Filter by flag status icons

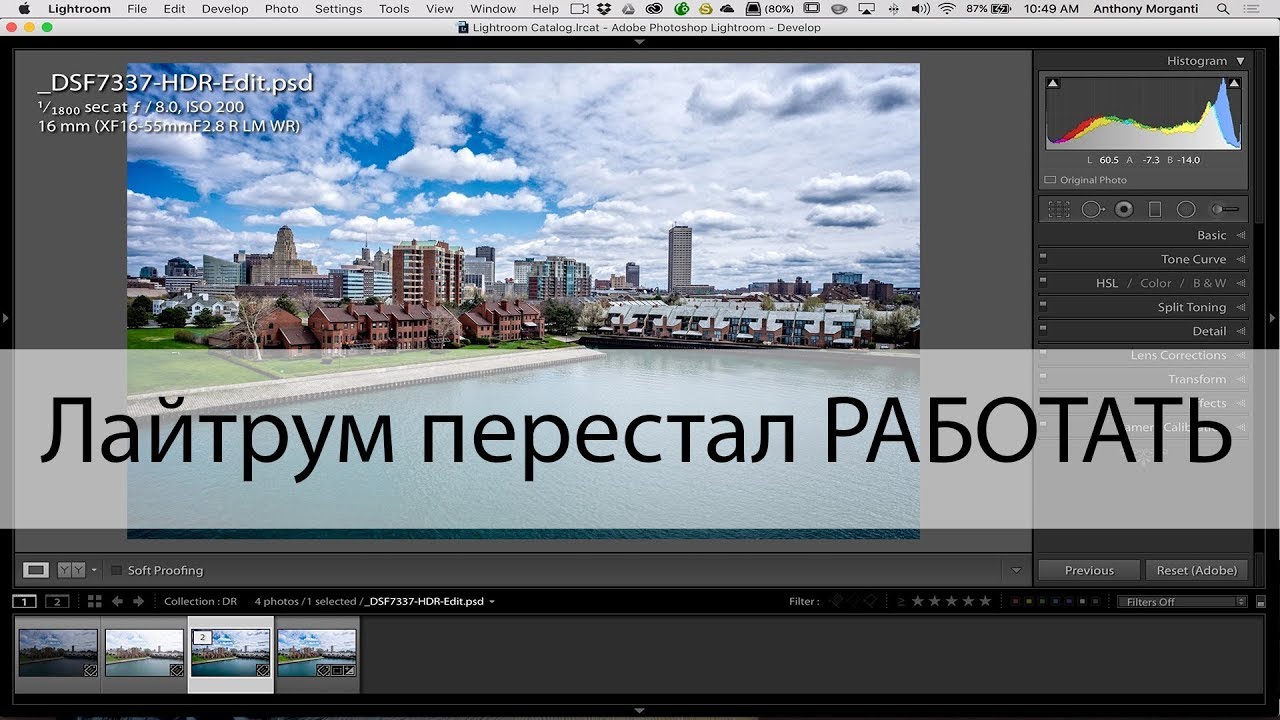point(853,601)
